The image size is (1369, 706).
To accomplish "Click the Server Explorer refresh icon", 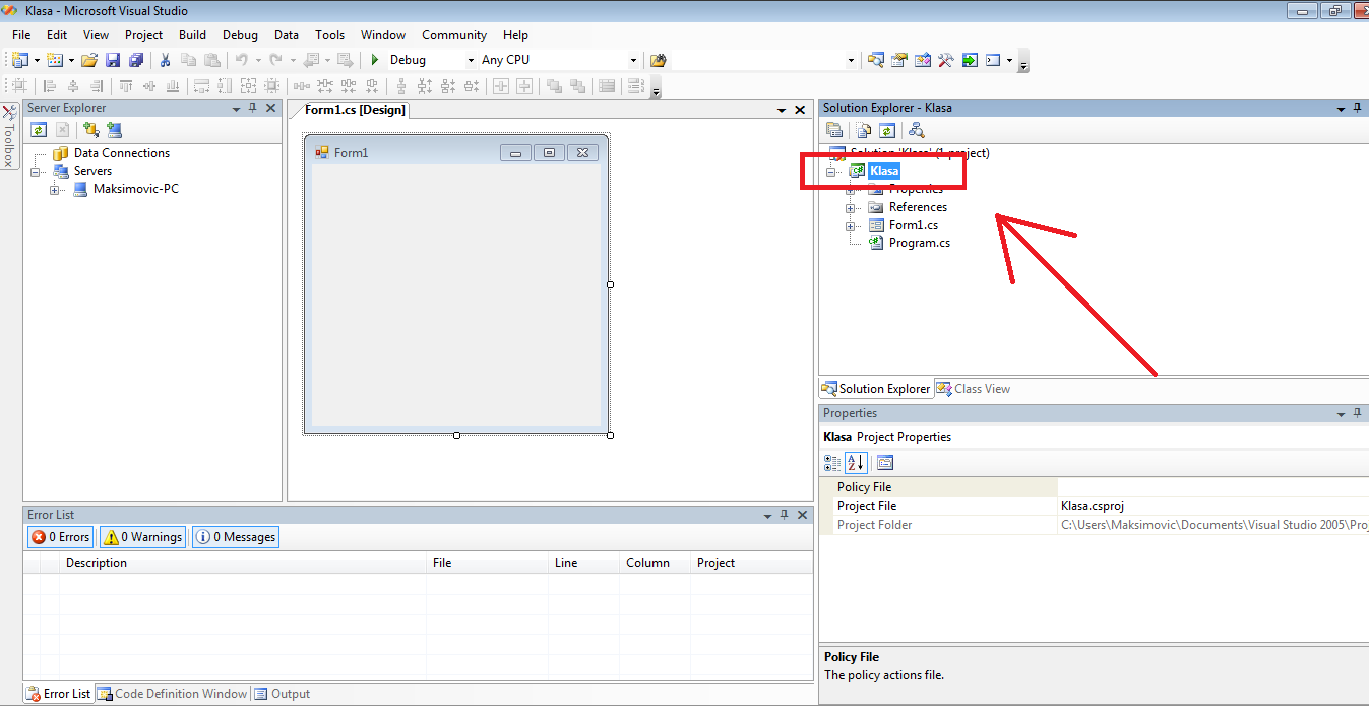I will pyautogui.click(x=38, y=130).
